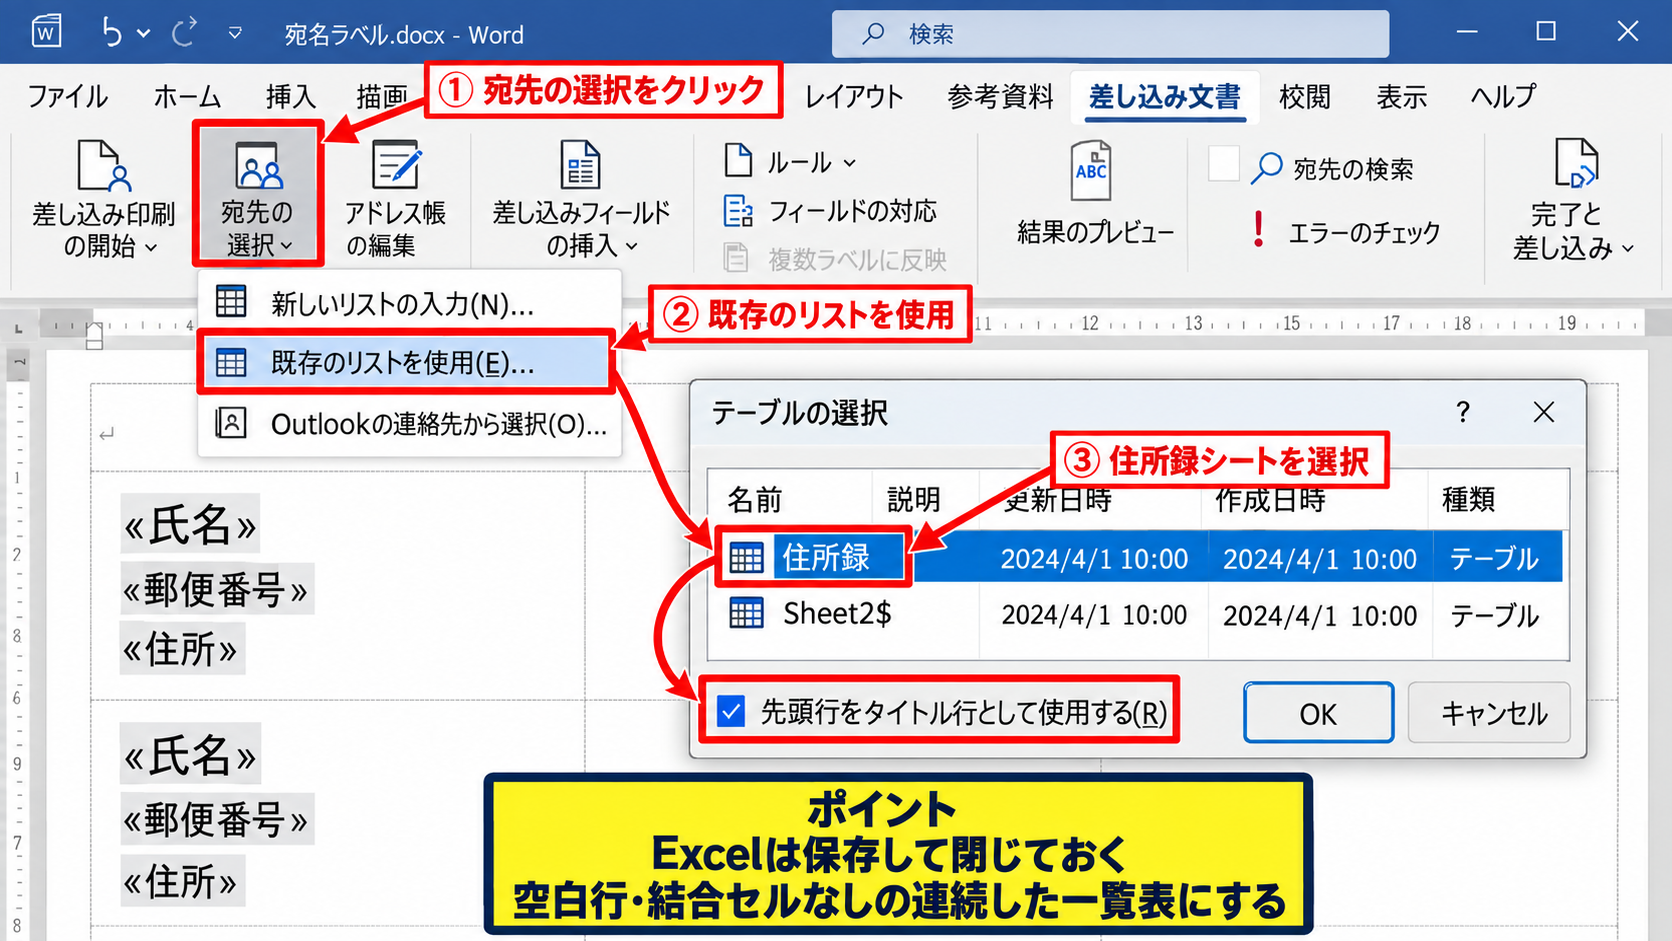Screen dimensions: 1672x941
Task: Open the 校閲 tab
Action: [1305, 96]
